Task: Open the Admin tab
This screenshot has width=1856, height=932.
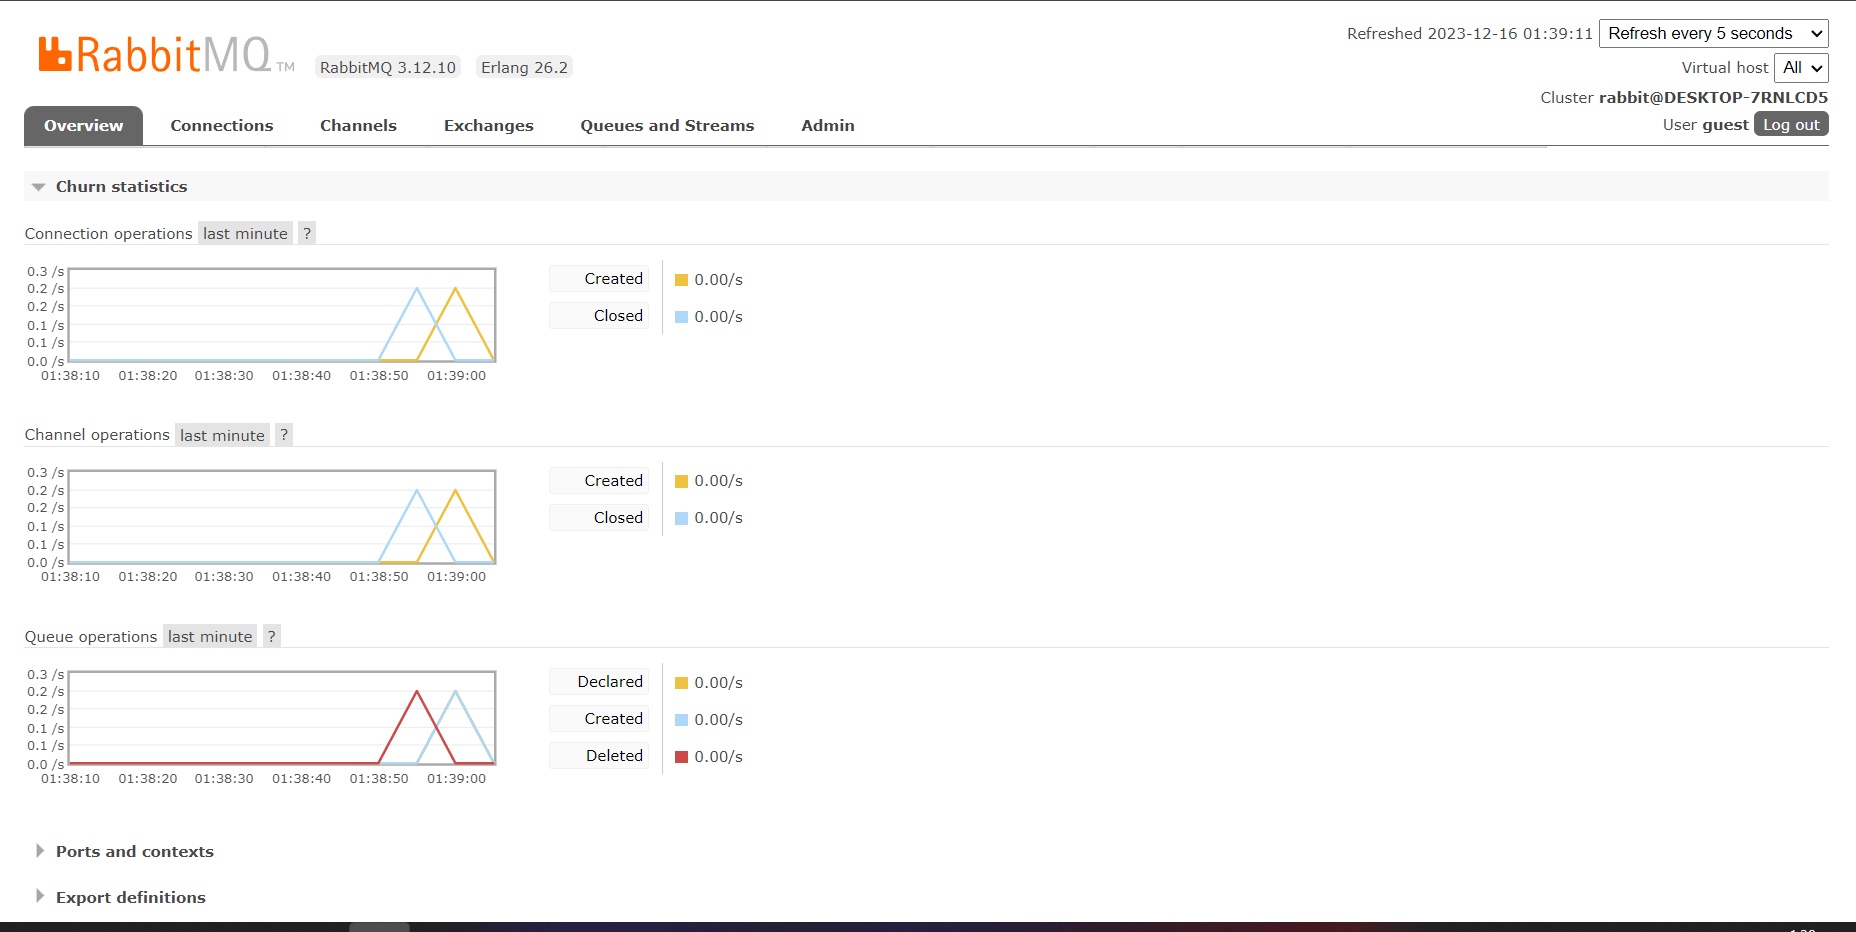Action: pyautogui.click(x=827, y=126)
